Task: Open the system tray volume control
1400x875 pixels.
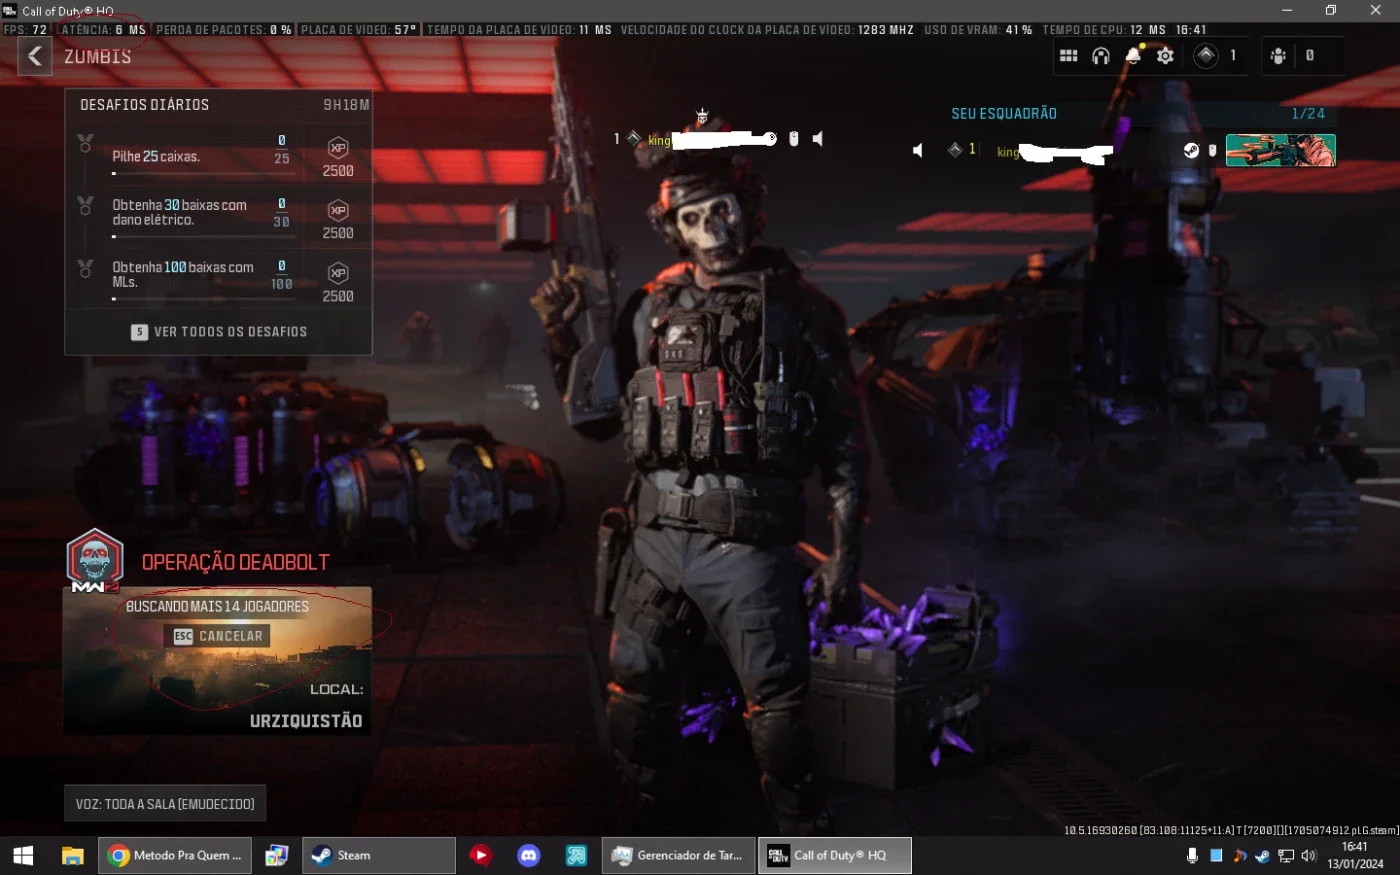Action: pos(1309,856)
